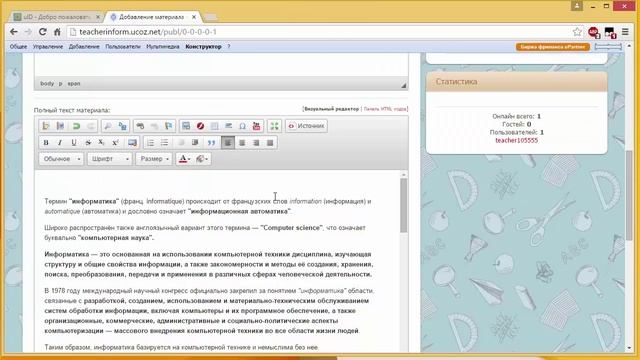Toggle Strikethrough formatting
The height and width of the screenshot is (360, 640).
pos(88,142)
